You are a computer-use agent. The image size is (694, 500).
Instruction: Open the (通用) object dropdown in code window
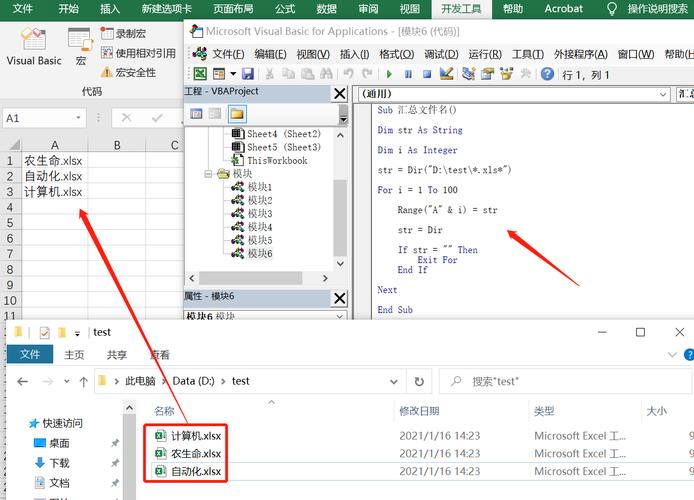click(x=663, y=94)
